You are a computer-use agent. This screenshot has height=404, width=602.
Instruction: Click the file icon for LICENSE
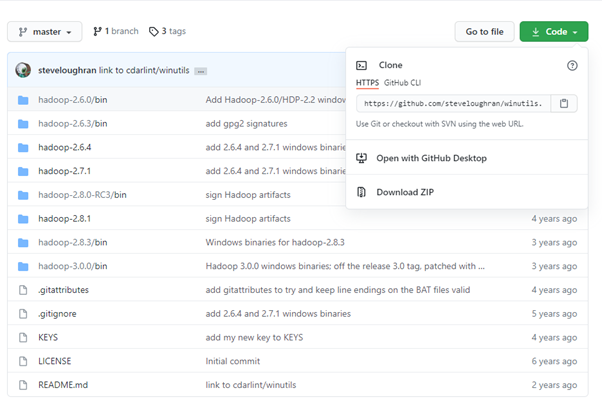23,362
